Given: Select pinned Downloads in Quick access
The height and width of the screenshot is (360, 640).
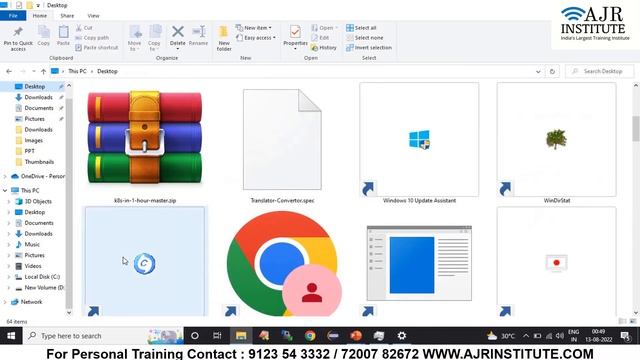Looking at the screenshot, I should pos(38,97).
